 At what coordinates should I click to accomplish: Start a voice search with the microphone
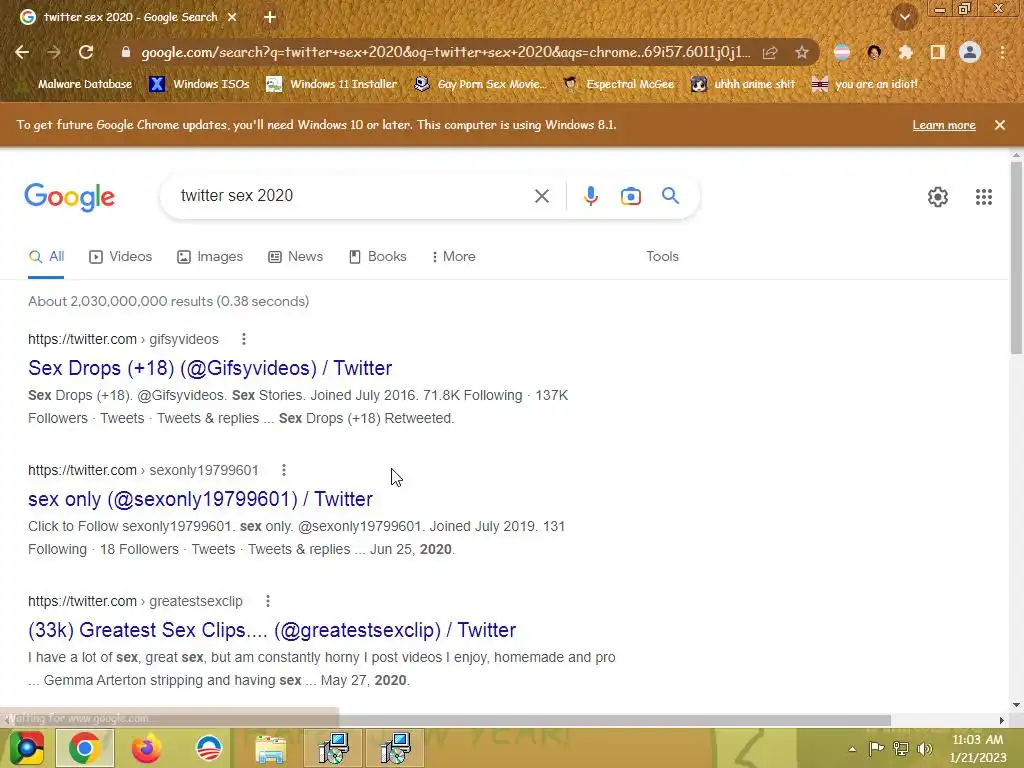tap(590, 196)
